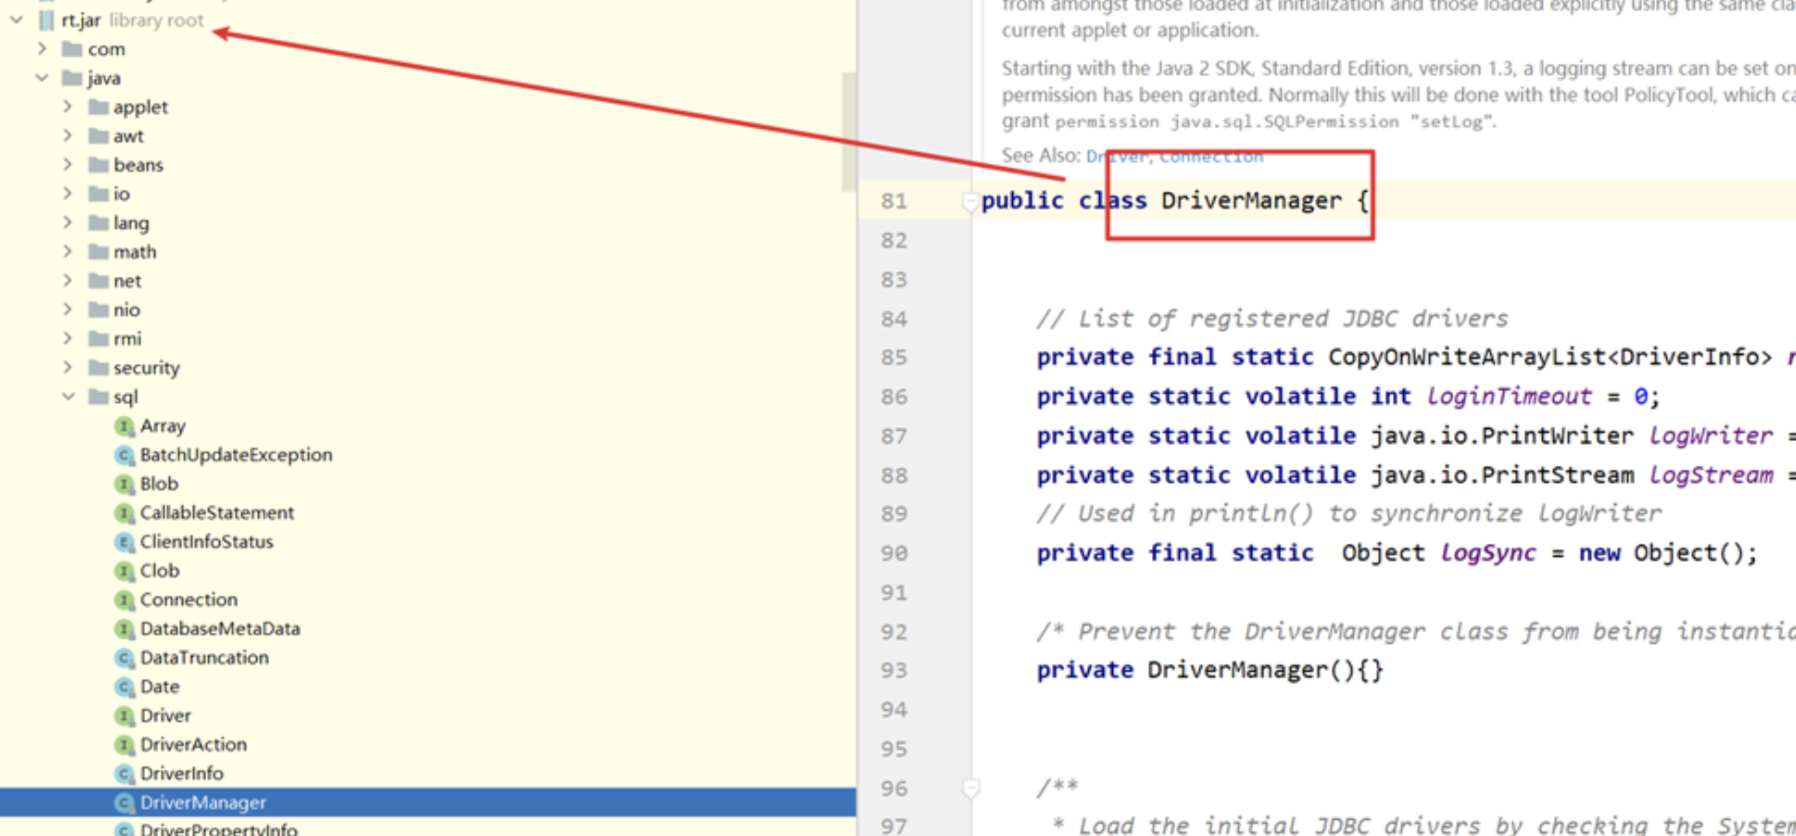Click the java folder icon
The width and height of the screenshot is (1796, 836).
(72, 78)
